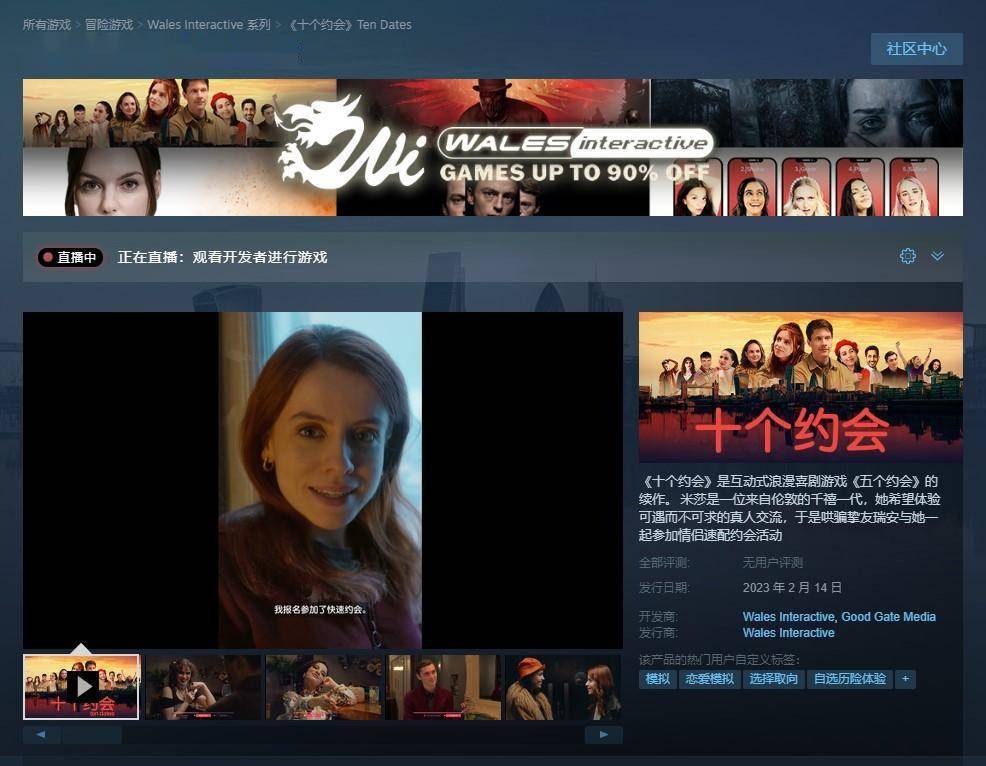The width and height of the screenshot is (986, 766).
Task: Open the 社区中心 community hub button
Action: pyautogui.click(x=916, y=49)
